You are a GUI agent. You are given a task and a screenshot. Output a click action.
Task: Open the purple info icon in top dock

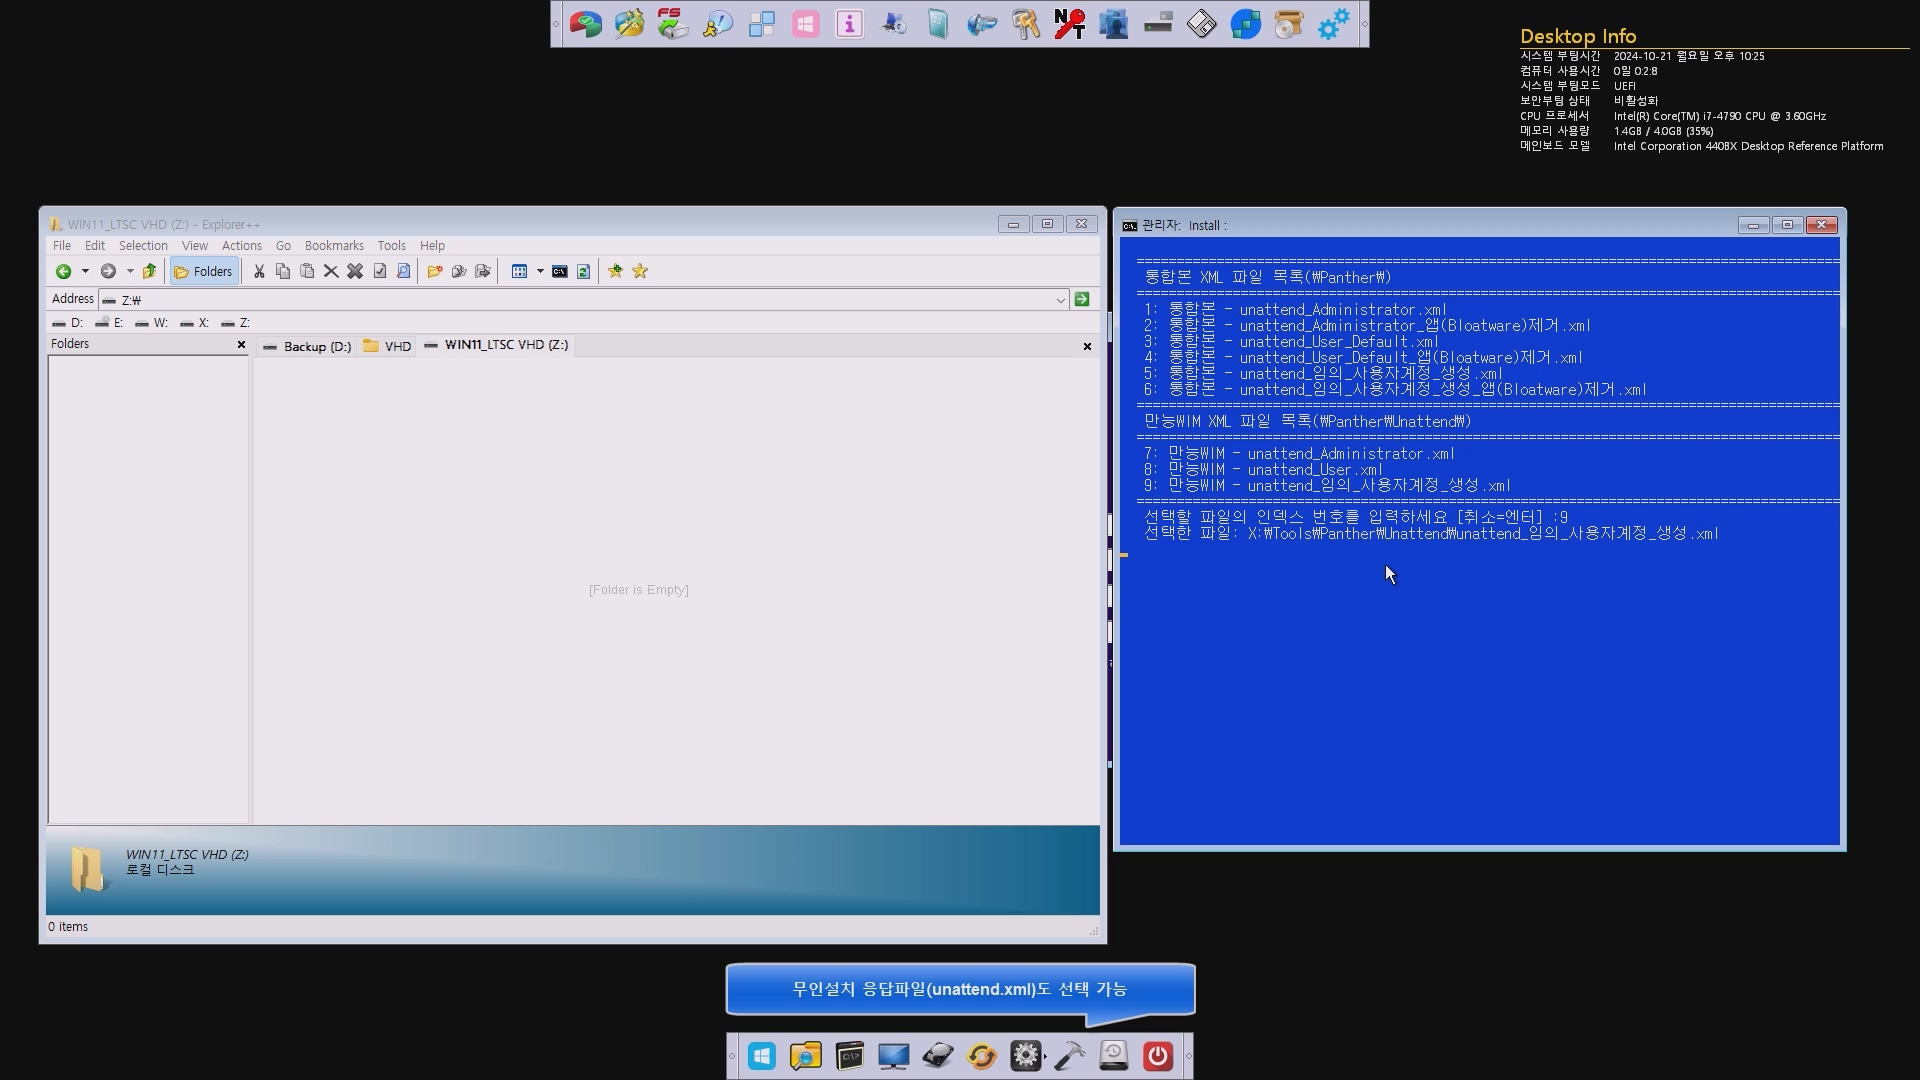850,24
